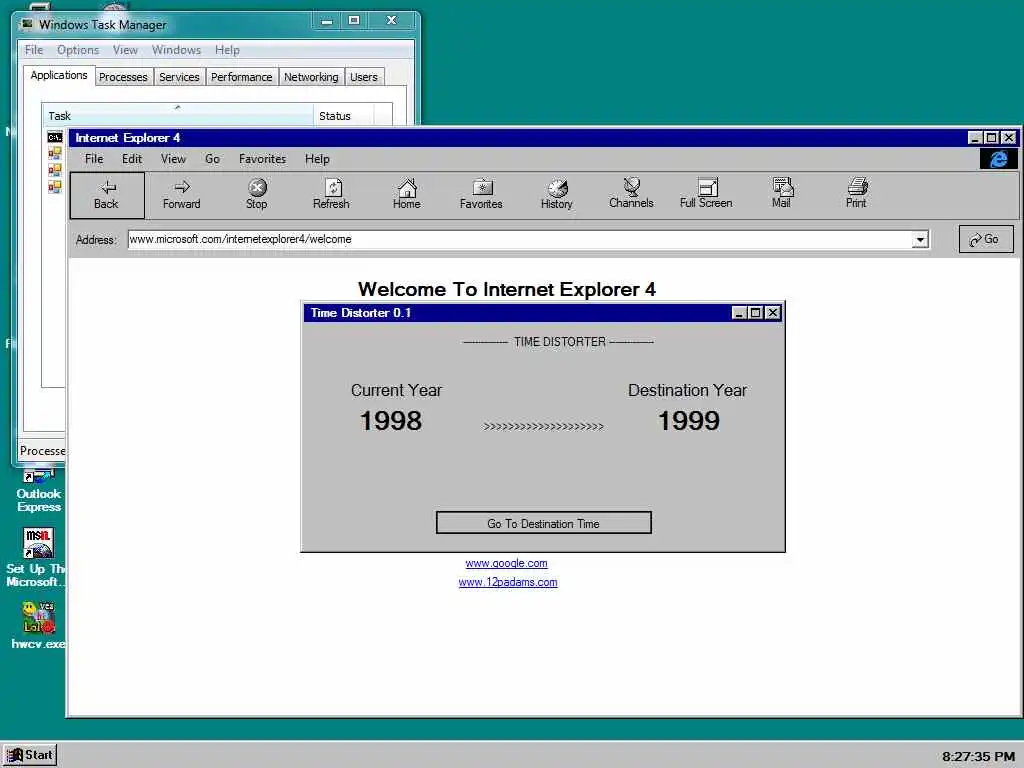
Task: Open the Go menu in Internet Explorer
Action: point(212,159)
